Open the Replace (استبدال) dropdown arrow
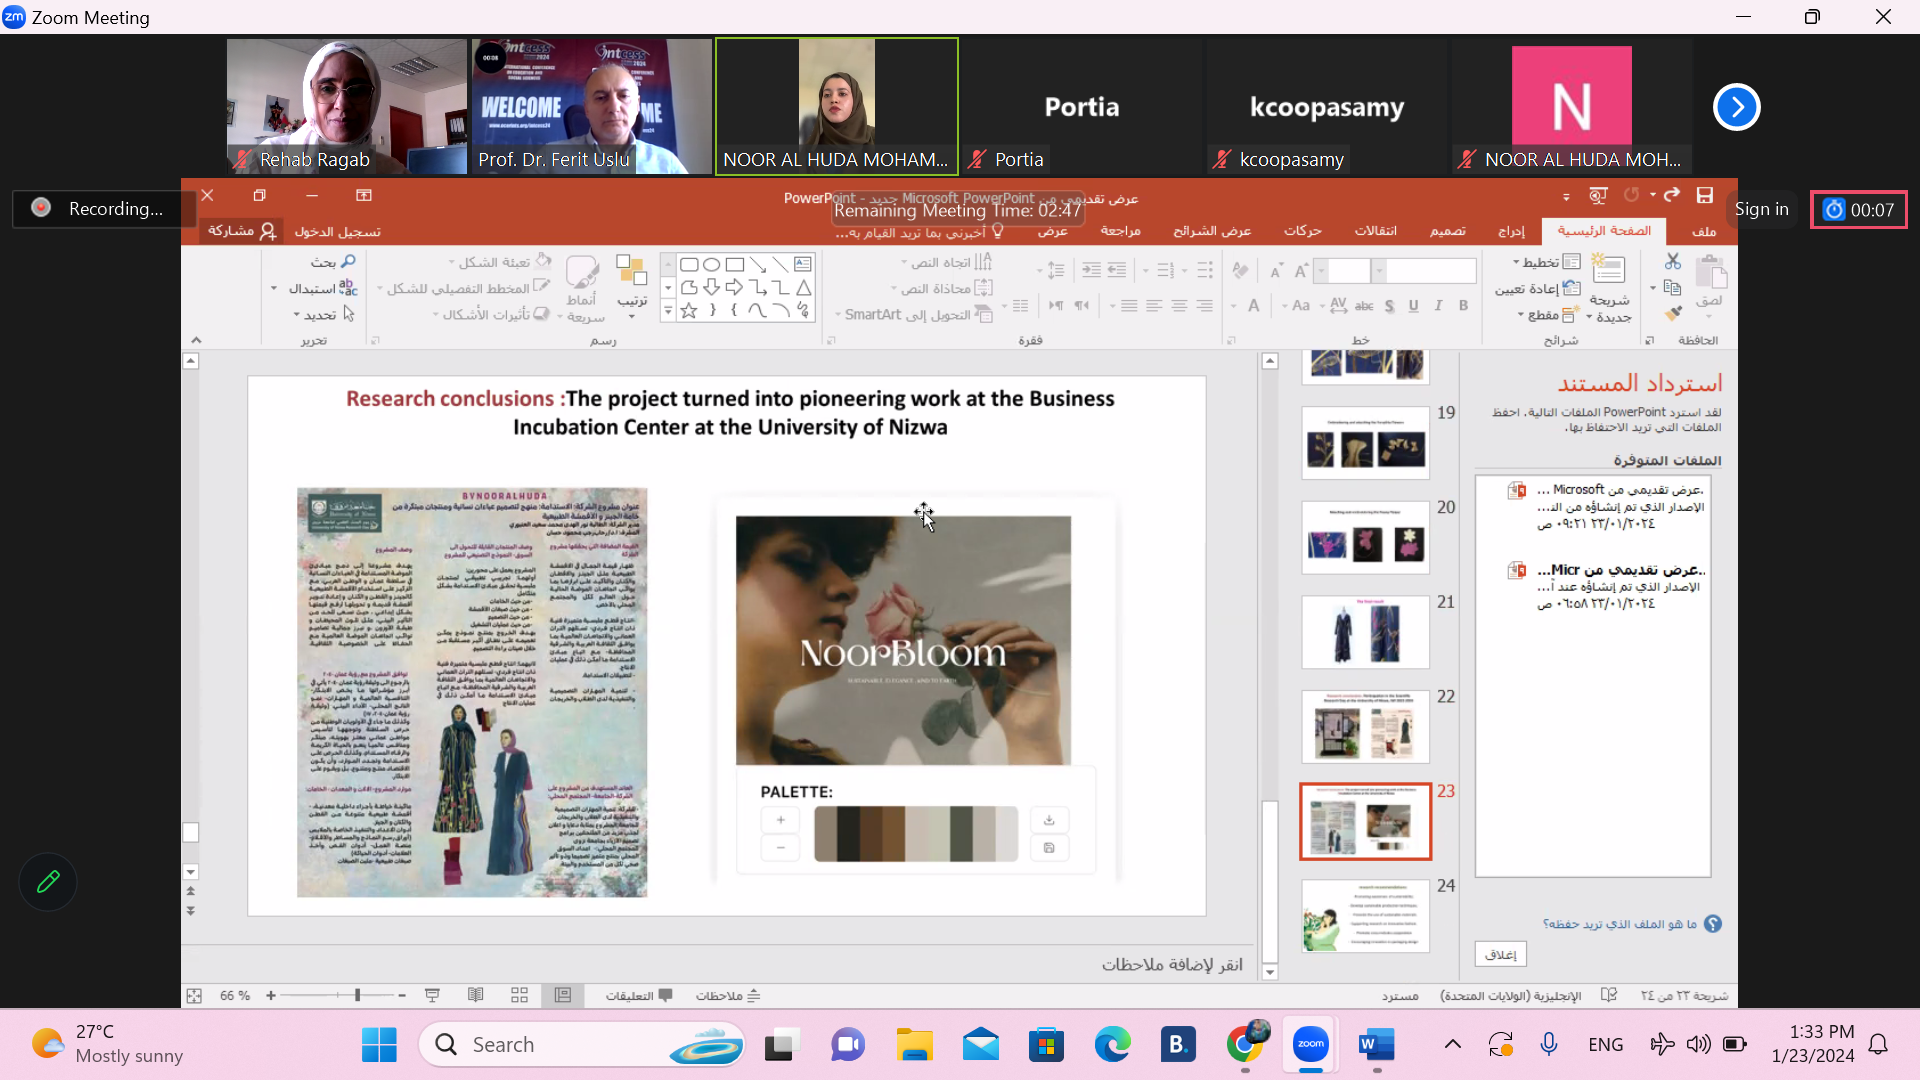 (x=274, y=288)
